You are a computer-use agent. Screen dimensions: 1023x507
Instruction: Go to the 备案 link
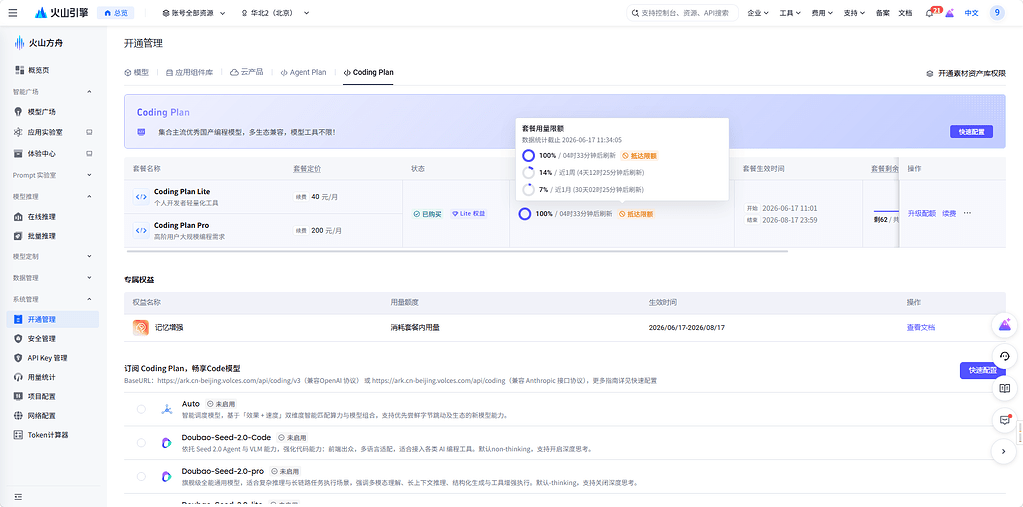coord(882,13)
